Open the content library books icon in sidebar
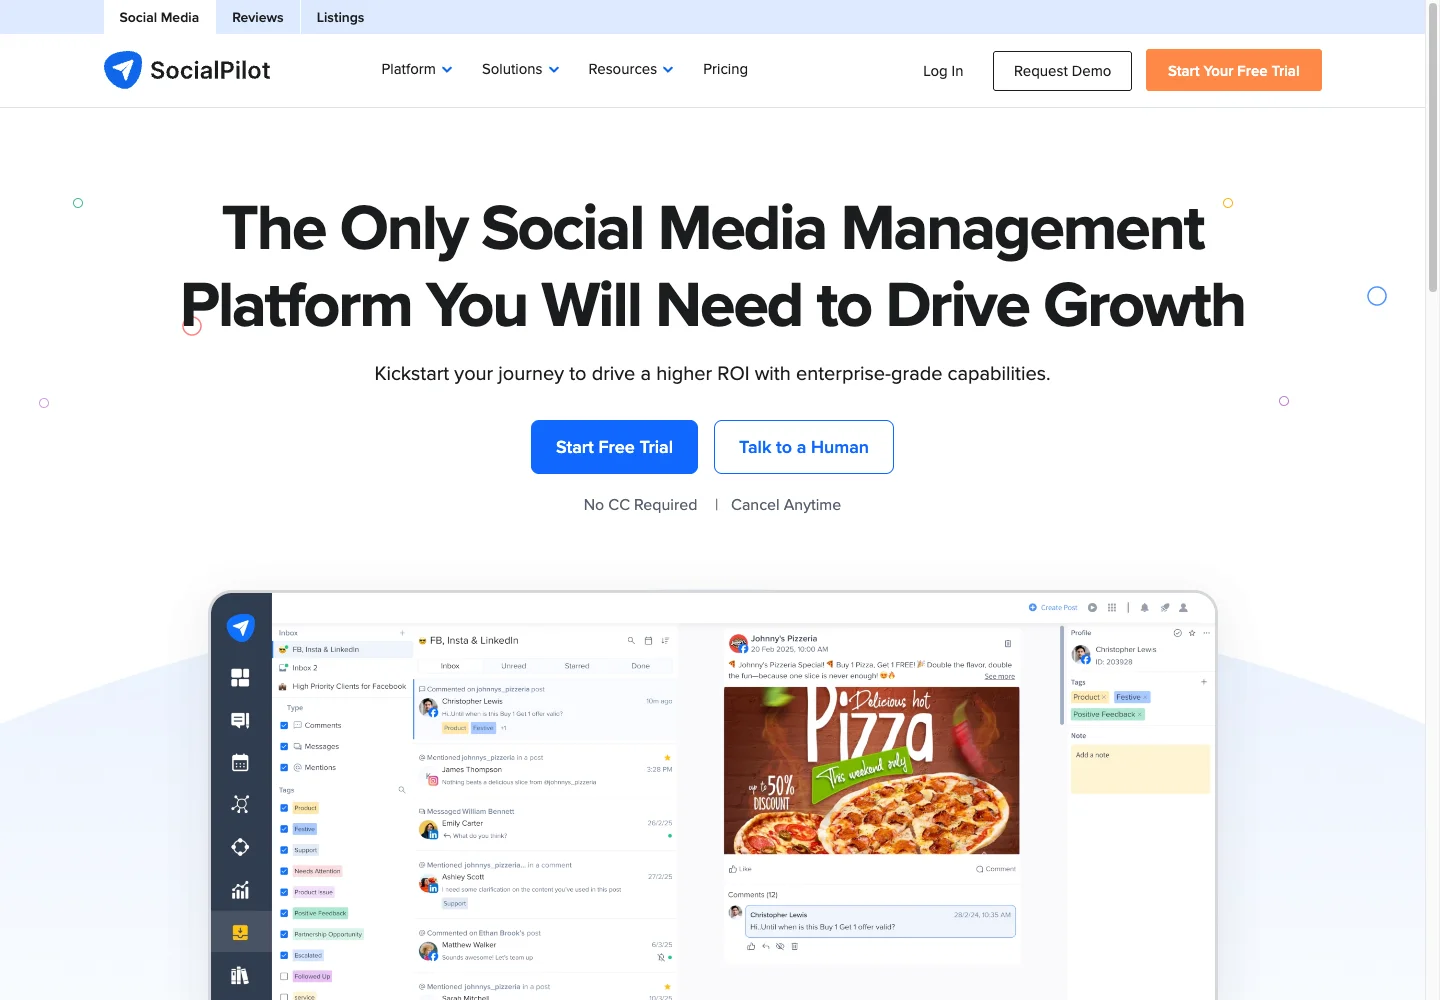The width and height of the screenshot is (1440, 1000). tap(240, 975)
